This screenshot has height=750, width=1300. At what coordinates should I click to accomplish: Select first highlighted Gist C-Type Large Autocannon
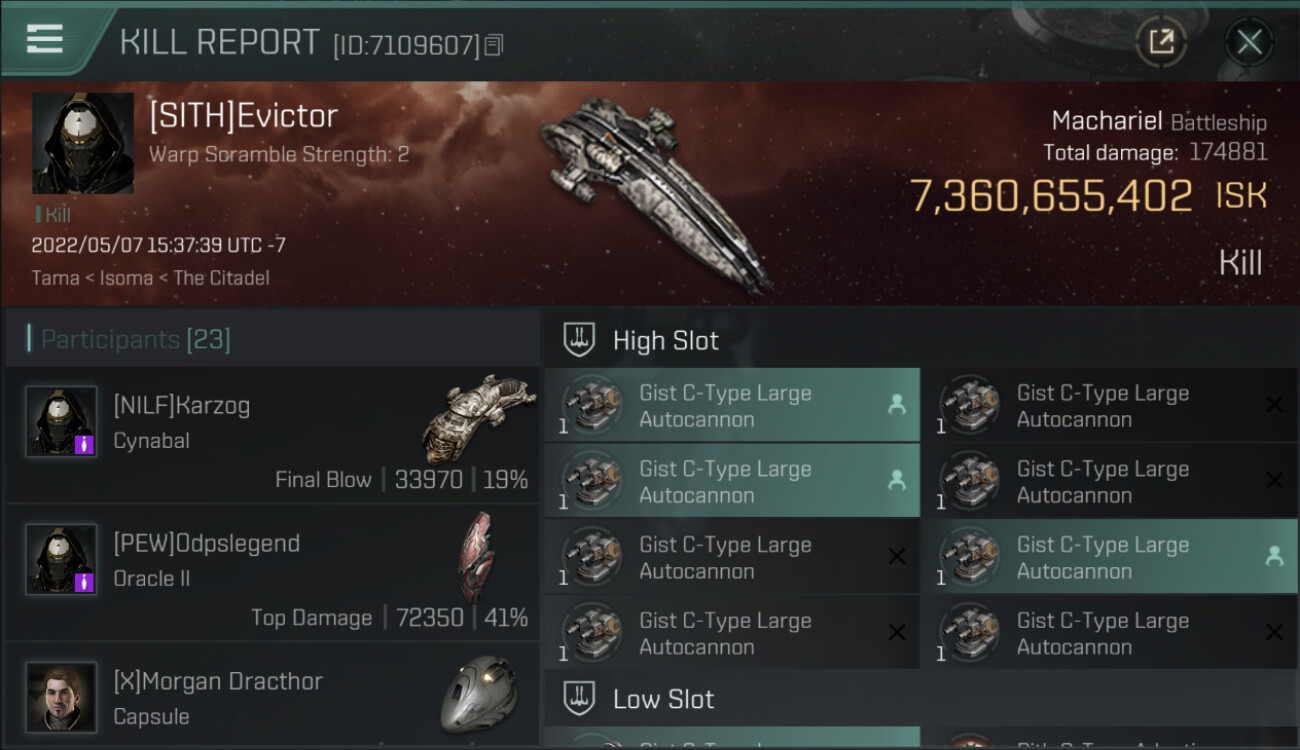732,406
